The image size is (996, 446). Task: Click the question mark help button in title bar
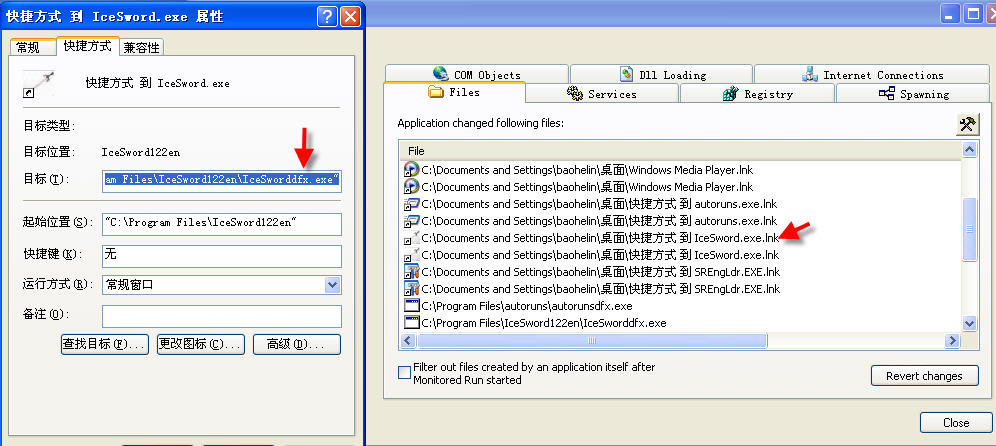coord(327,17)
